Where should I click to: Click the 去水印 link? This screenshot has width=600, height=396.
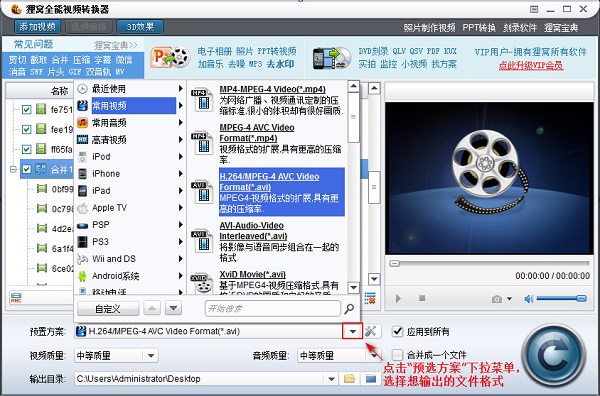coord(280,64)
